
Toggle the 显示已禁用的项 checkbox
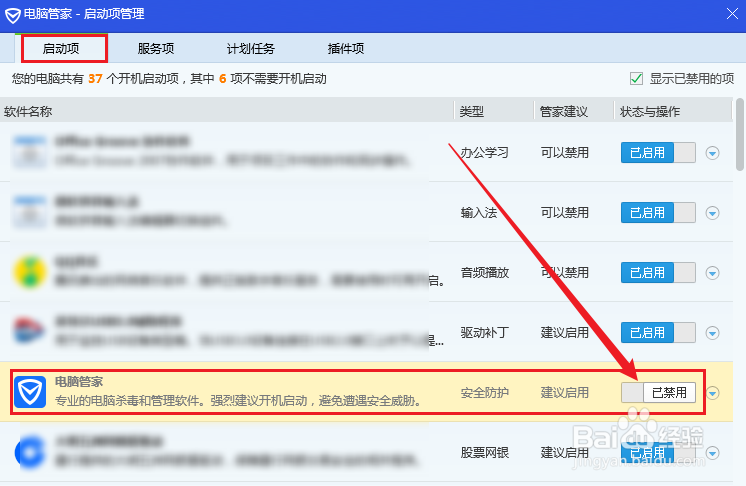coord(636,78)
